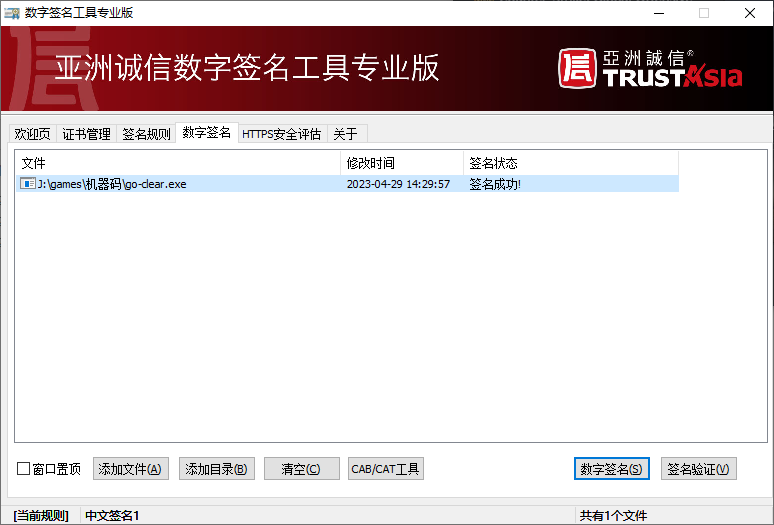Go to the 签名规则 tab
The width and height of the screenshot is (774, 525).
(146, 134)
